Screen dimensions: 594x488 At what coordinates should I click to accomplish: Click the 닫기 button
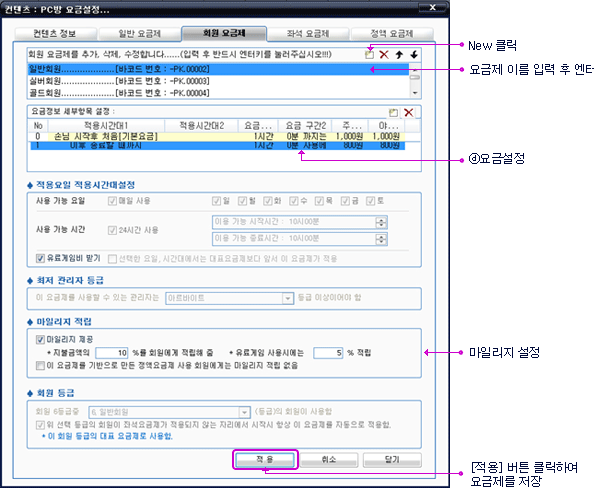click(x=392, y=460)
